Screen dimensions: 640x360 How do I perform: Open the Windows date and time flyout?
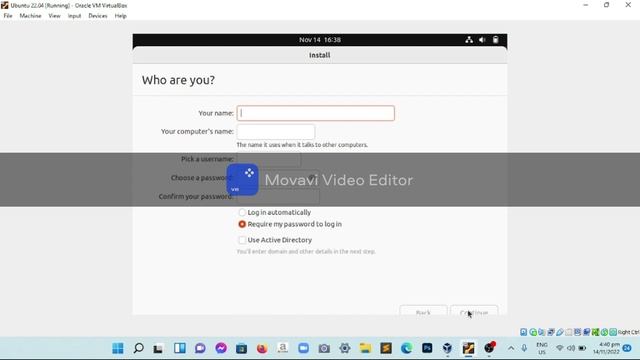[606, 348]
